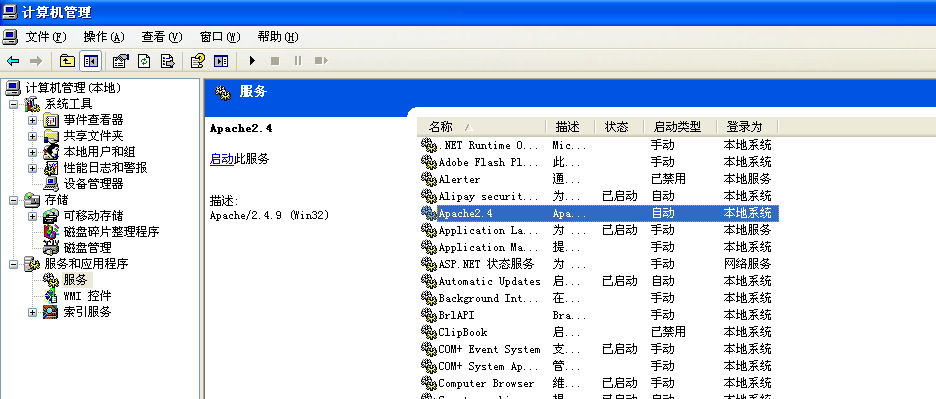Viewport: 936px width, 399px height.
Task: Click the 索引服务 icon in tree
Action: tap(51, 312)
